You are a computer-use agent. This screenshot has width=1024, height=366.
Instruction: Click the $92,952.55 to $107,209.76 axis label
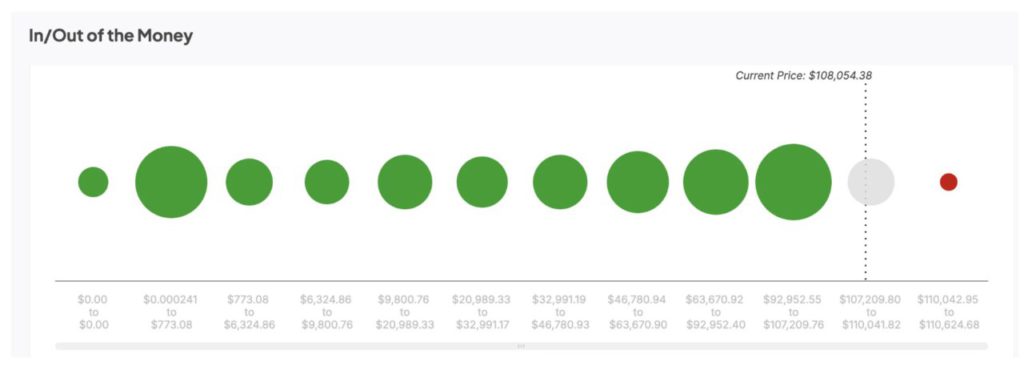[793, 312]
